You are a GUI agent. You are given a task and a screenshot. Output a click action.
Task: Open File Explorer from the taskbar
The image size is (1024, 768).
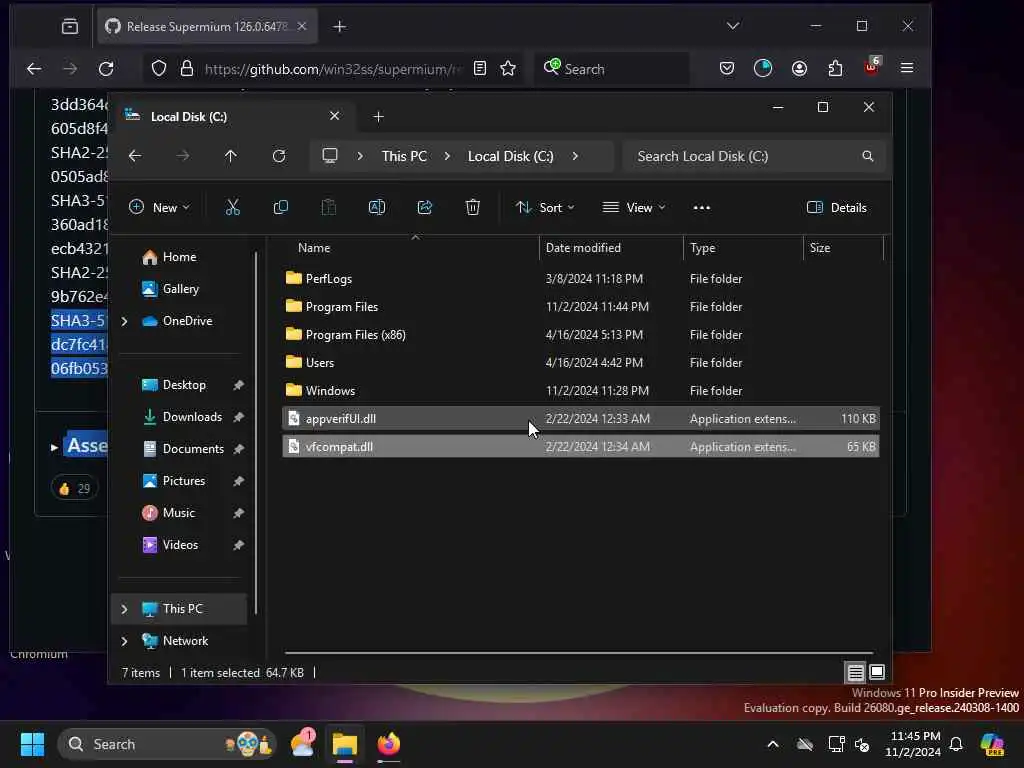[x=345, y=744]
